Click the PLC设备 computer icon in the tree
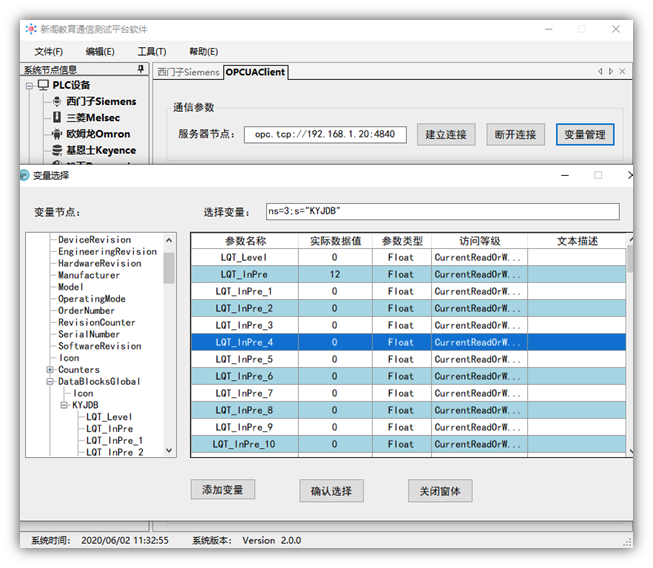Viewport: 653px width, 568px height. coord(43,85)
